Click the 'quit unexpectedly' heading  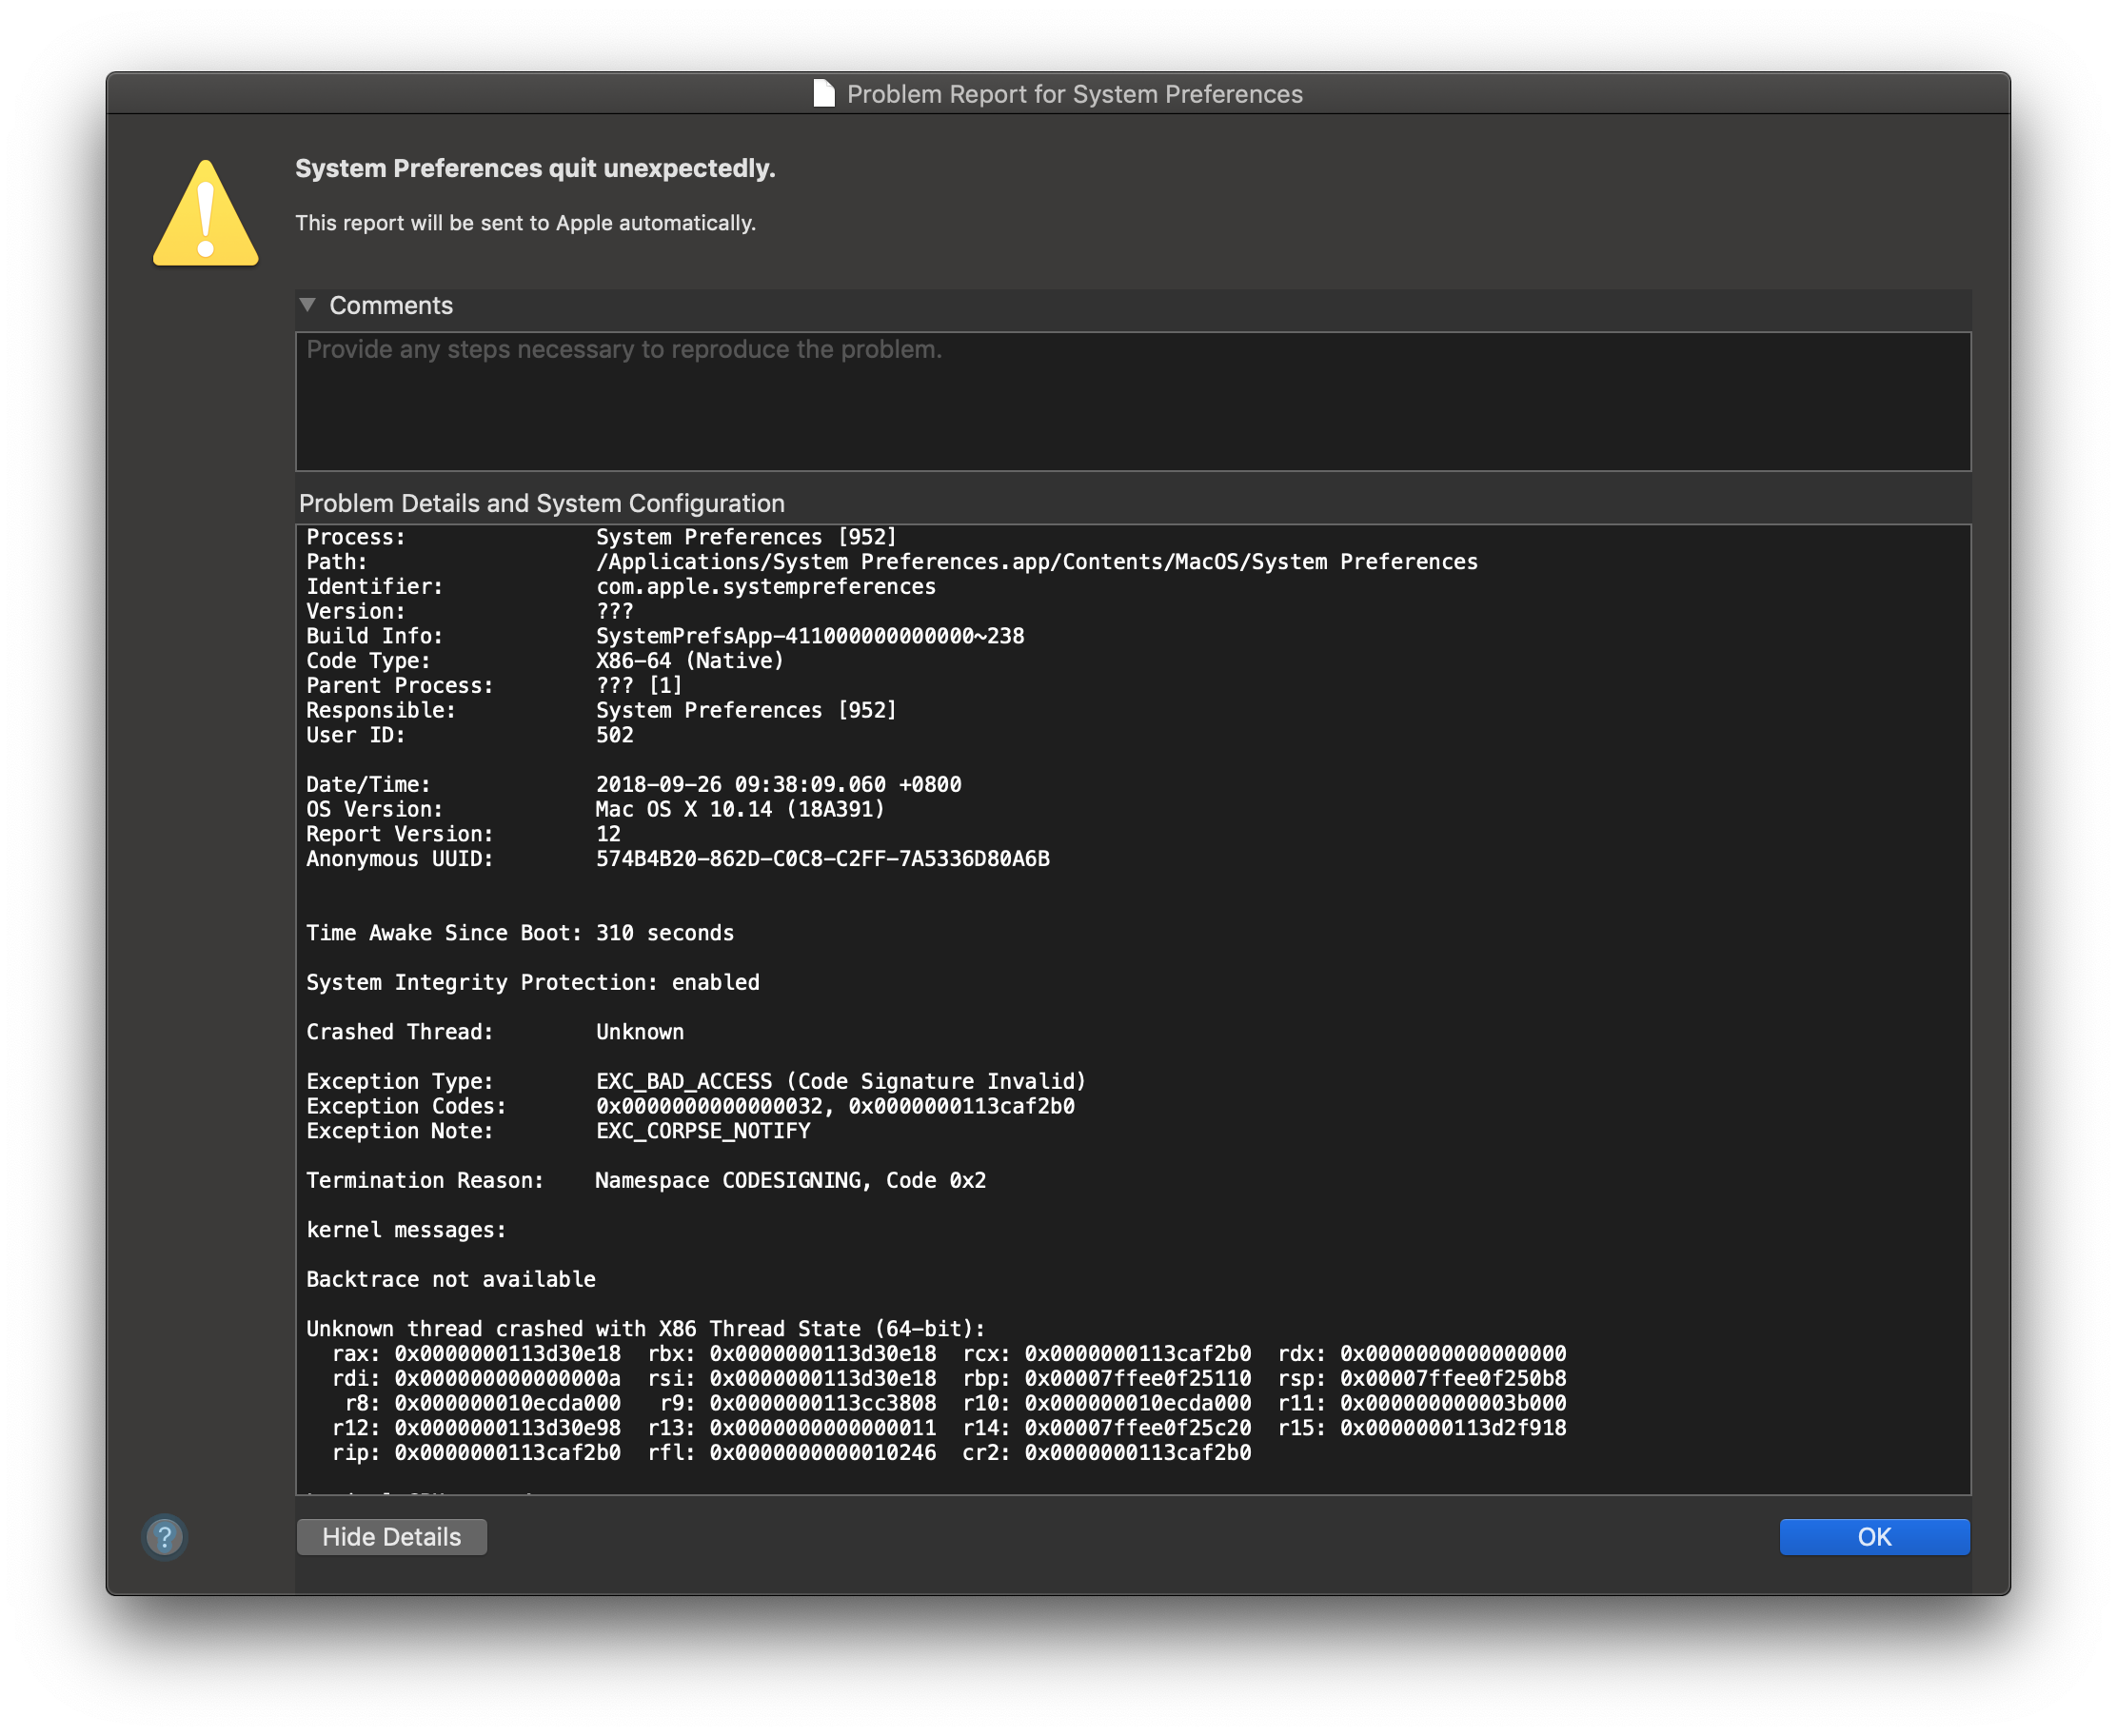tap(535, 168)
